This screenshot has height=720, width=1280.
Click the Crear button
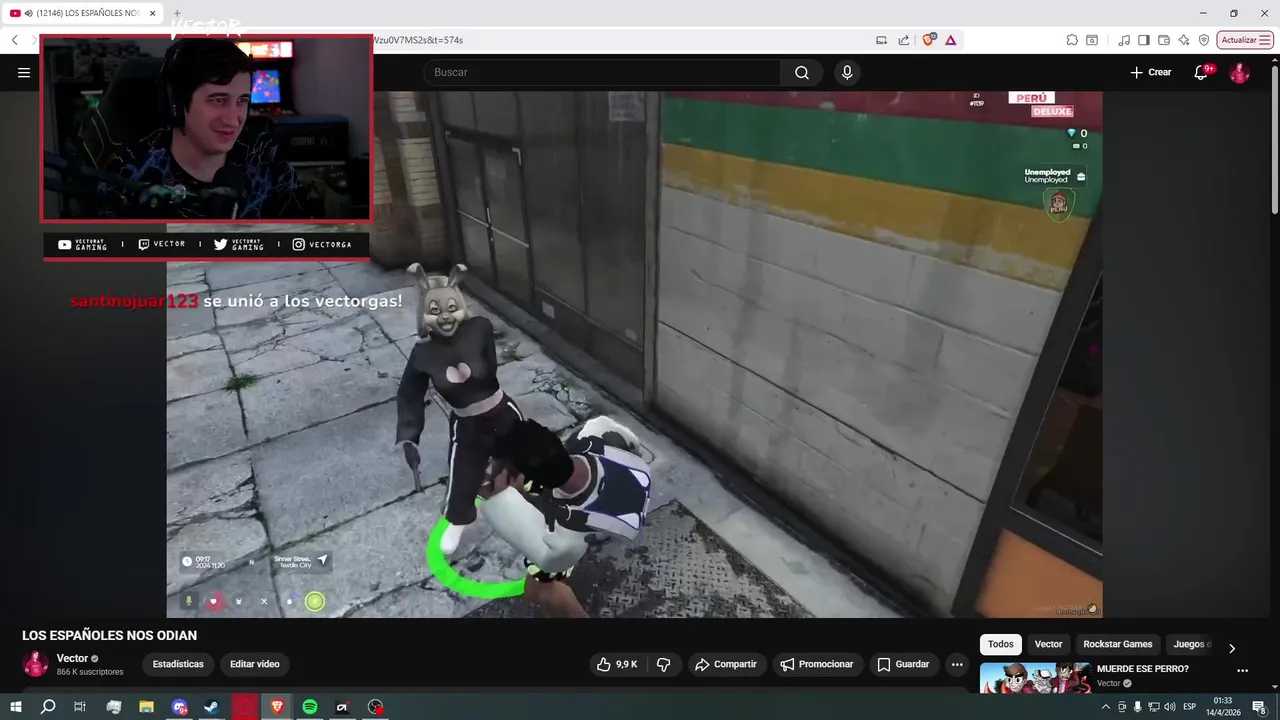pyautogui.click(x=1151, y=72)
